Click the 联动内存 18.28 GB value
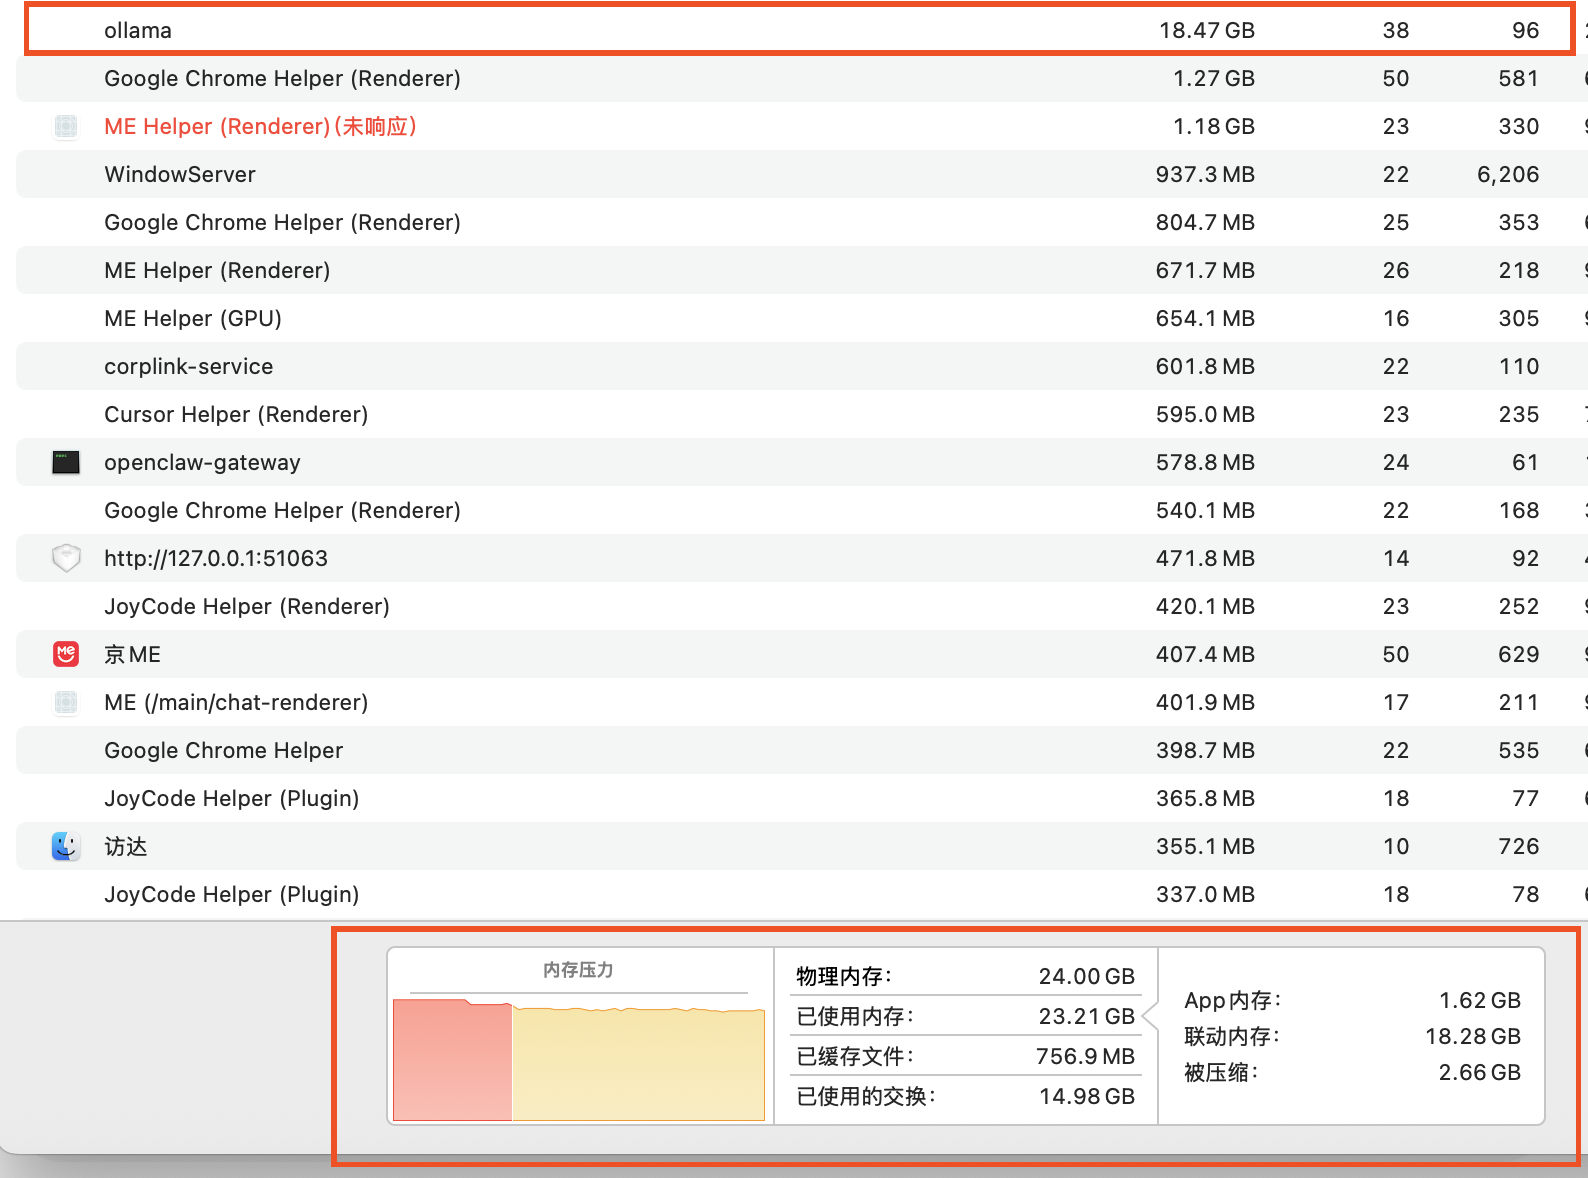Screen dimensions: 1588x1178 [x=1473, y=1036]
